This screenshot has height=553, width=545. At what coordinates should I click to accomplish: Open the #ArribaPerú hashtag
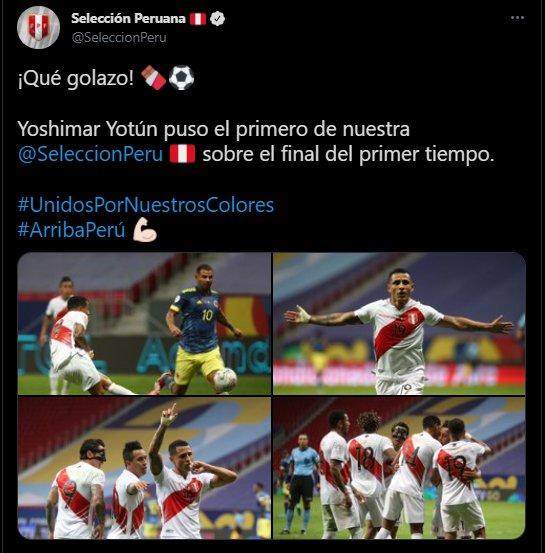pyautogui.click(x=72, y=230)
